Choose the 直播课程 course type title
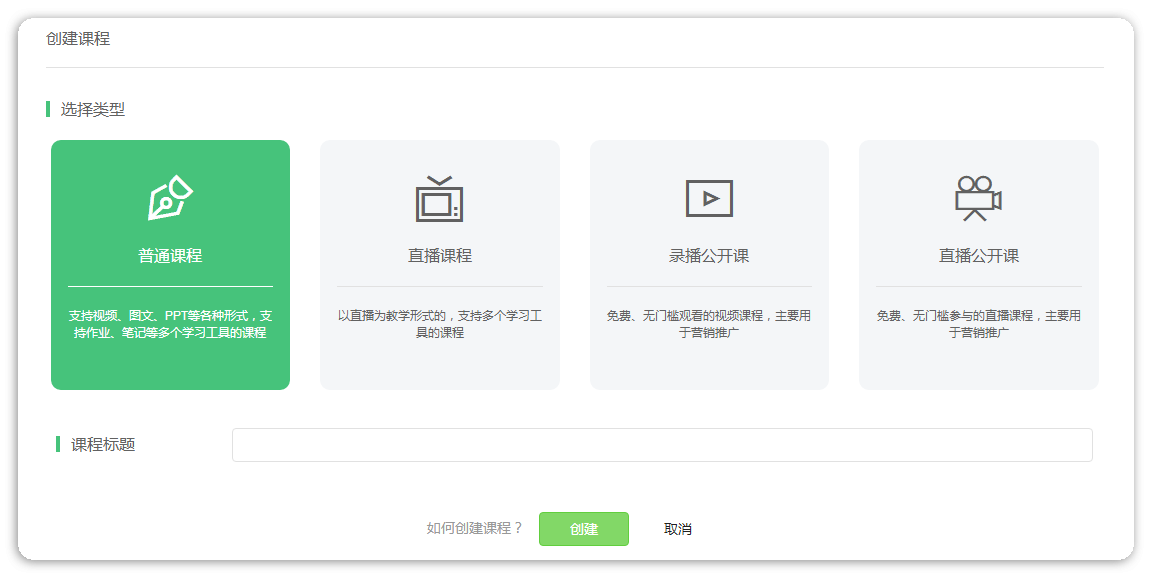The height and width of the screenshot is (578, 1152). tap(439, 256)
